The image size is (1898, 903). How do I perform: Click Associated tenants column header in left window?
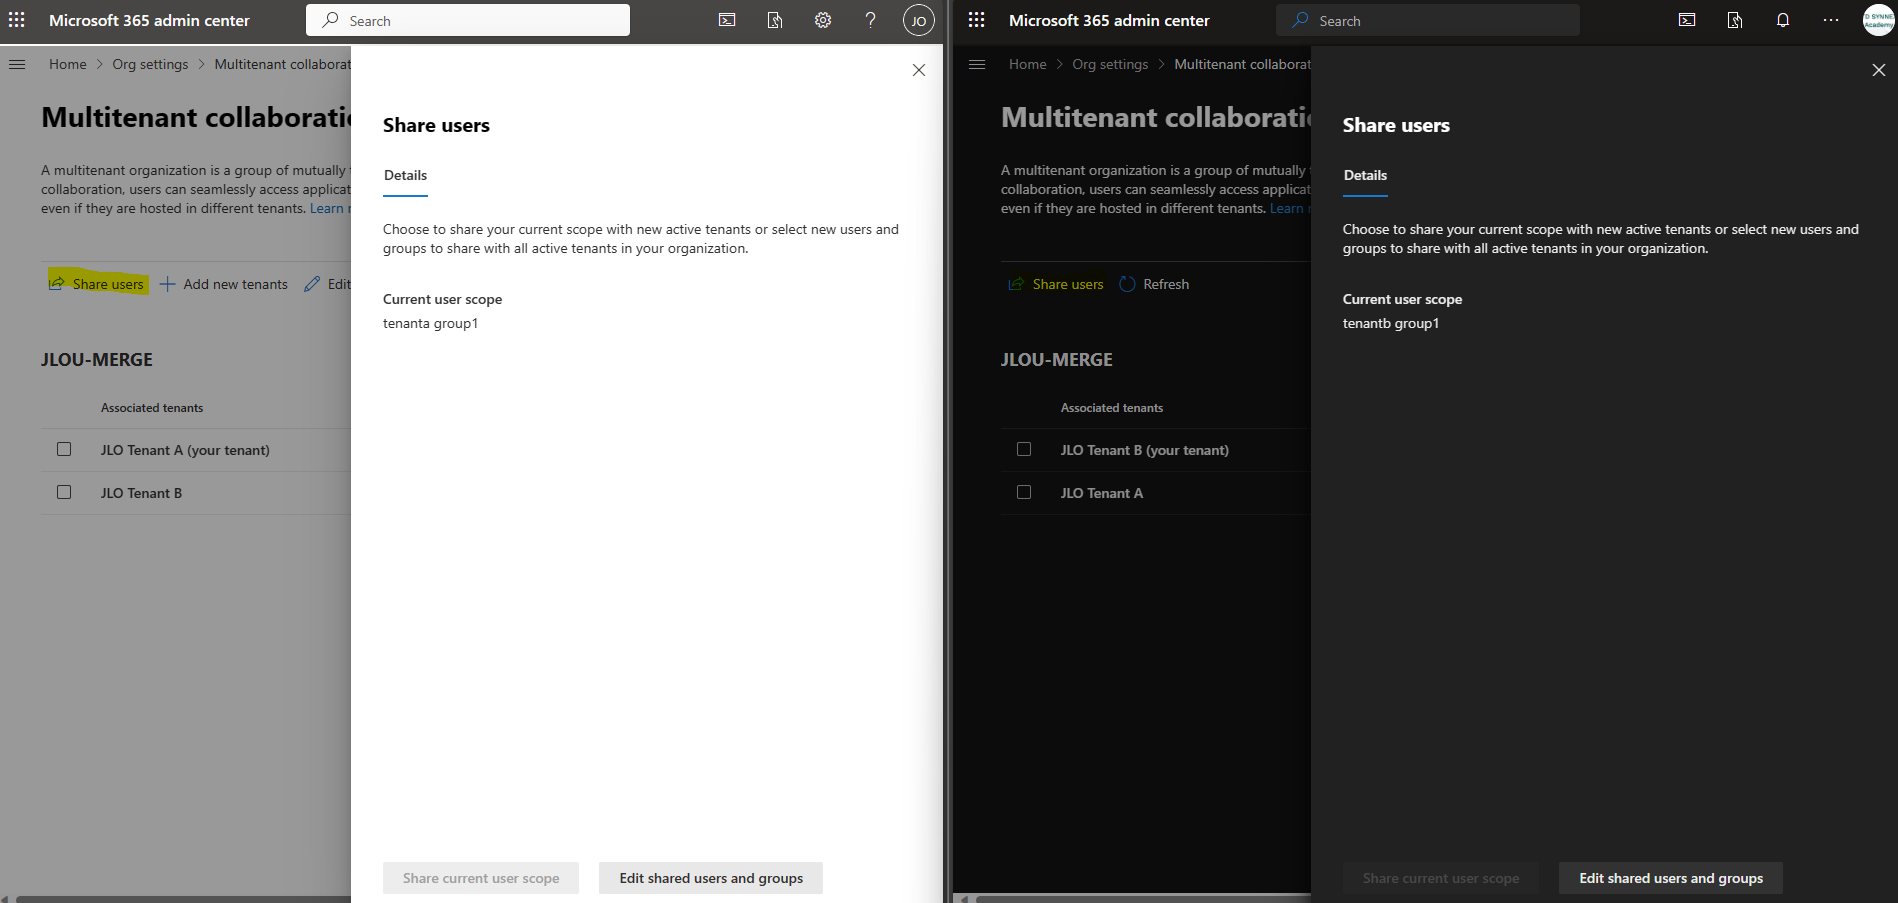[152, 408]
